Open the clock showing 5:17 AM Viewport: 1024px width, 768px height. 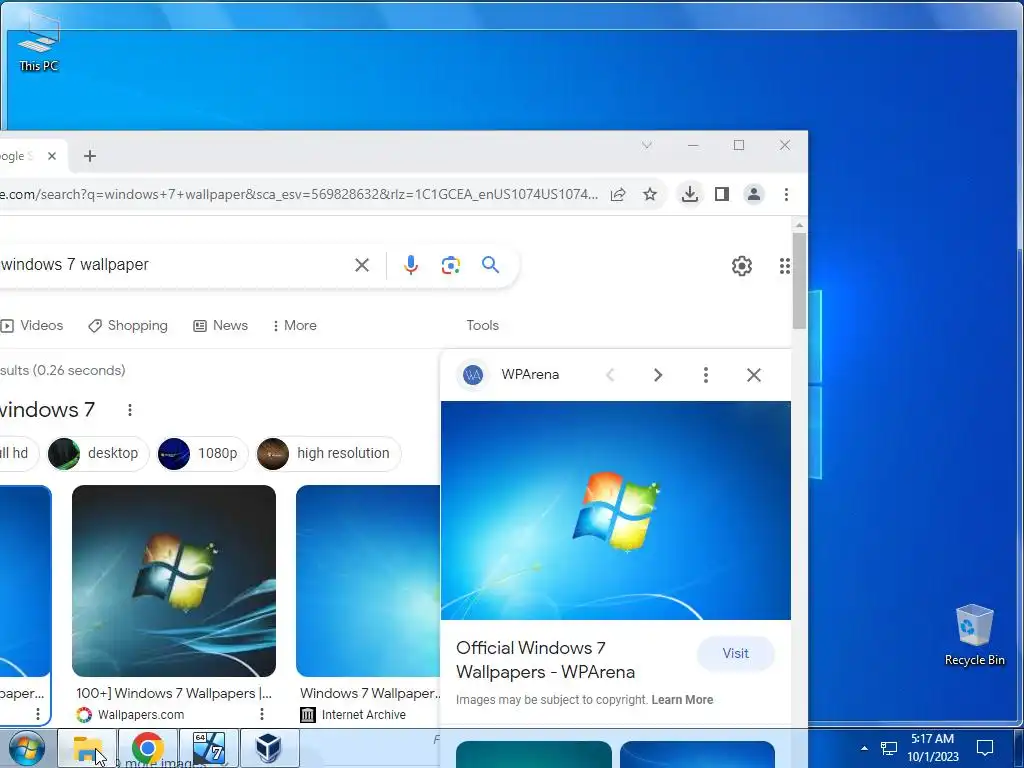[933, 748]
